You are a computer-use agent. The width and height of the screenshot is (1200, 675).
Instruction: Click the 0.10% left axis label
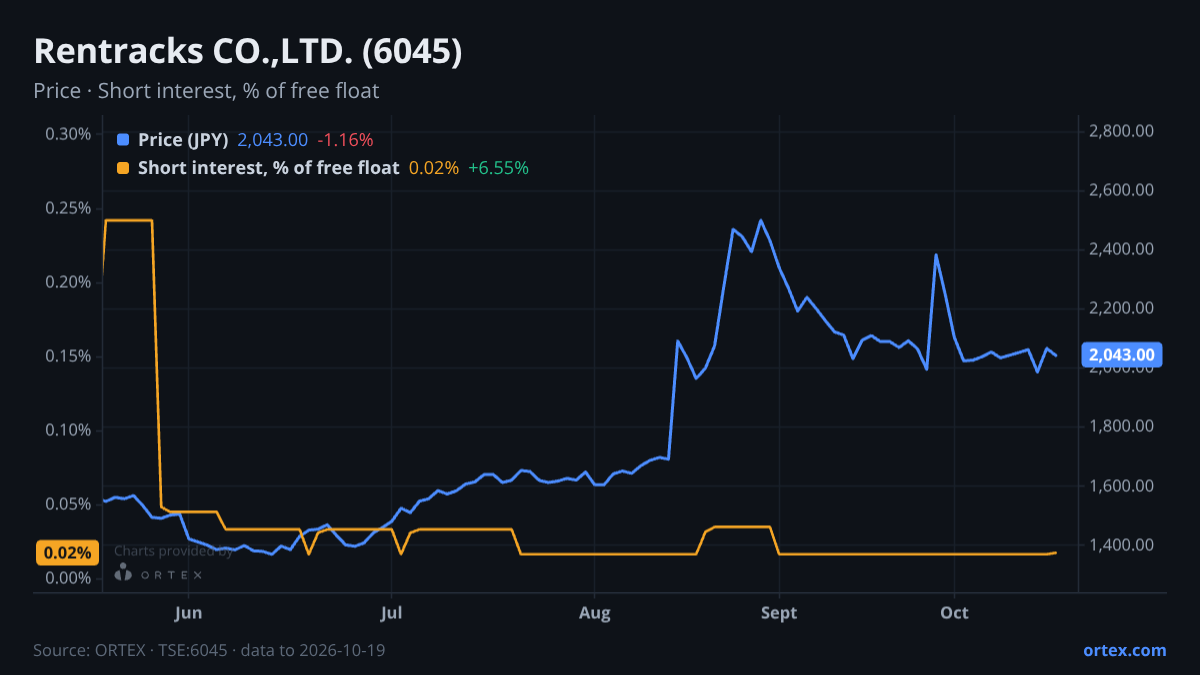pos(68,430)
